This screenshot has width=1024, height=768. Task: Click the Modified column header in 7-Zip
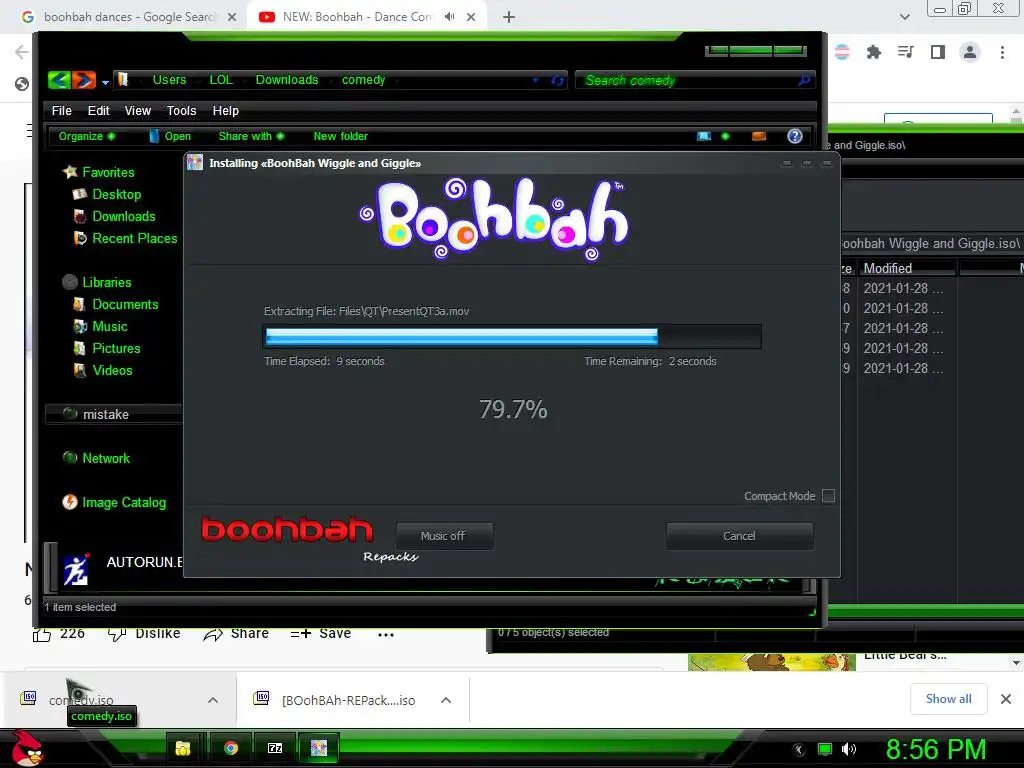(x=907, y=268)
